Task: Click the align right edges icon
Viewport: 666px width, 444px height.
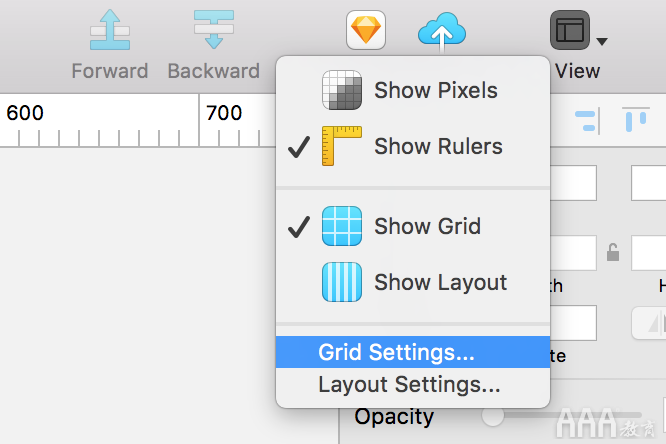Action: coord(588,121)
